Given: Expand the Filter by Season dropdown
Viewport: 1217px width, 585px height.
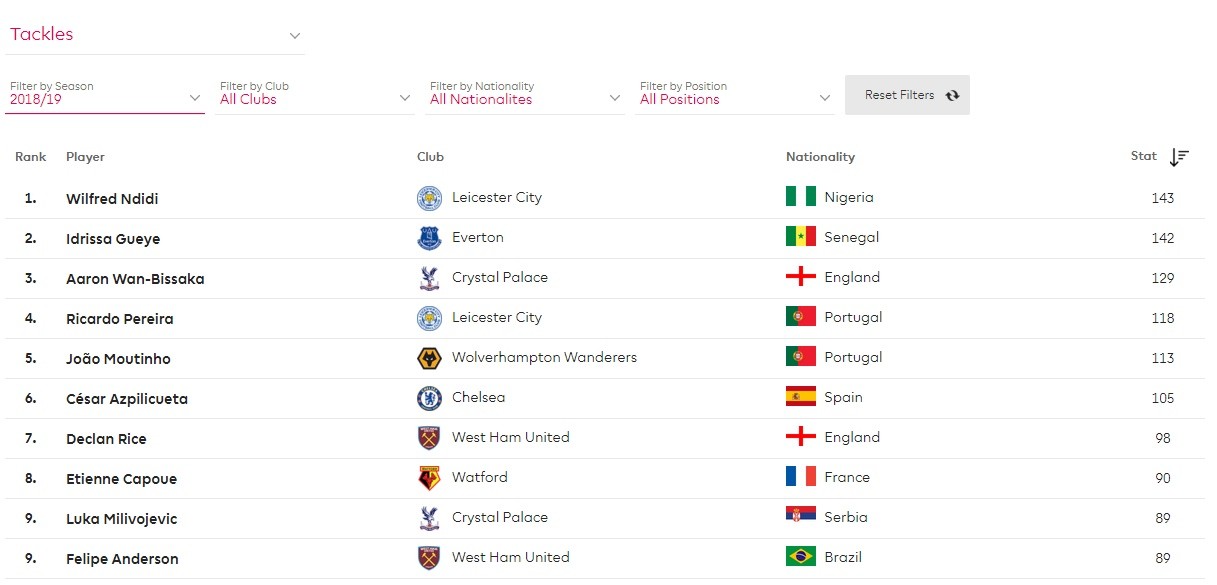Looking at the screenshot, I should (105, 98).
